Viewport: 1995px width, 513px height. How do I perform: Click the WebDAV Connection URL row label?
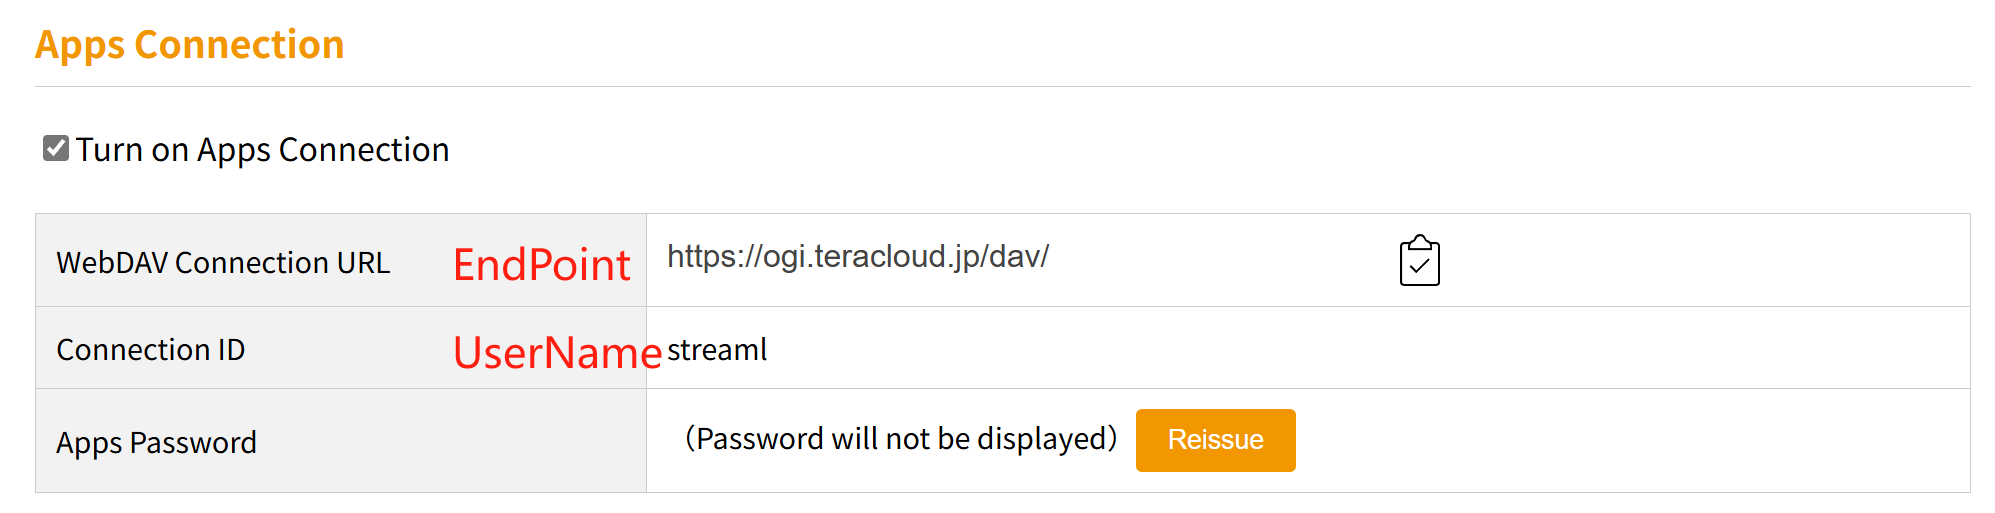[x=223, y=262]
